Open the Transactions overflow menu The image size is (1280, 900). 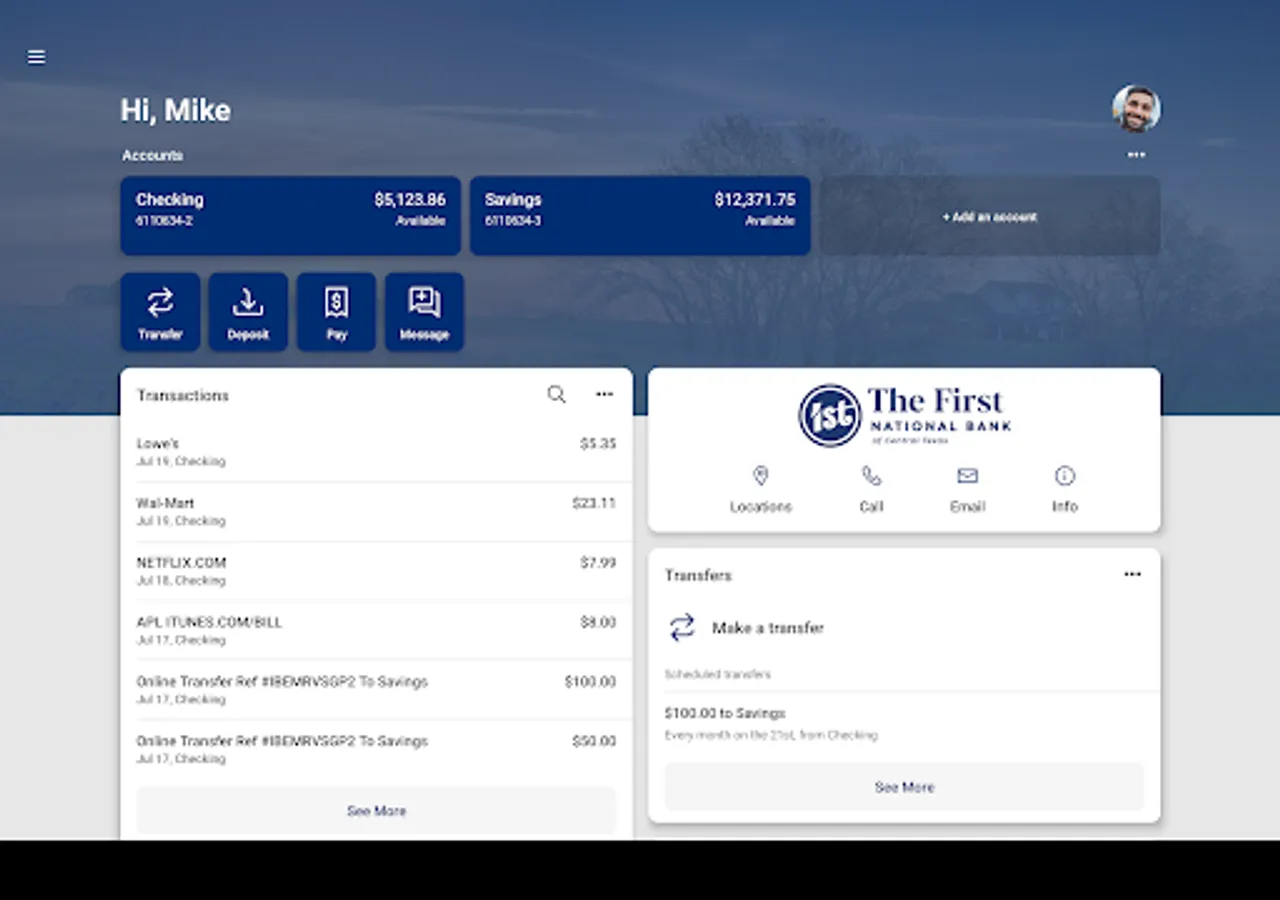coord(604,394)
